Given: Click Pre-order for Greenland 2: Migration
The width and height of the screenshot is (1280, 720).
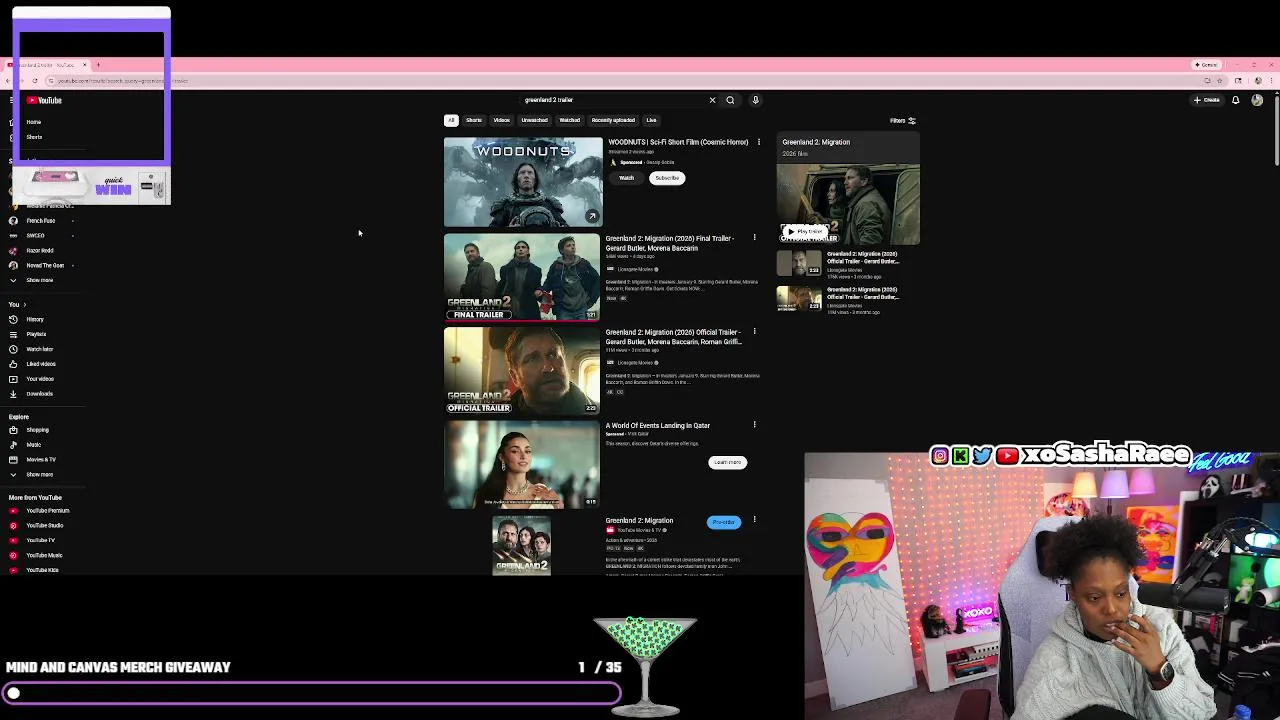Looking at the screenshot, I should (x=723, y=522).
